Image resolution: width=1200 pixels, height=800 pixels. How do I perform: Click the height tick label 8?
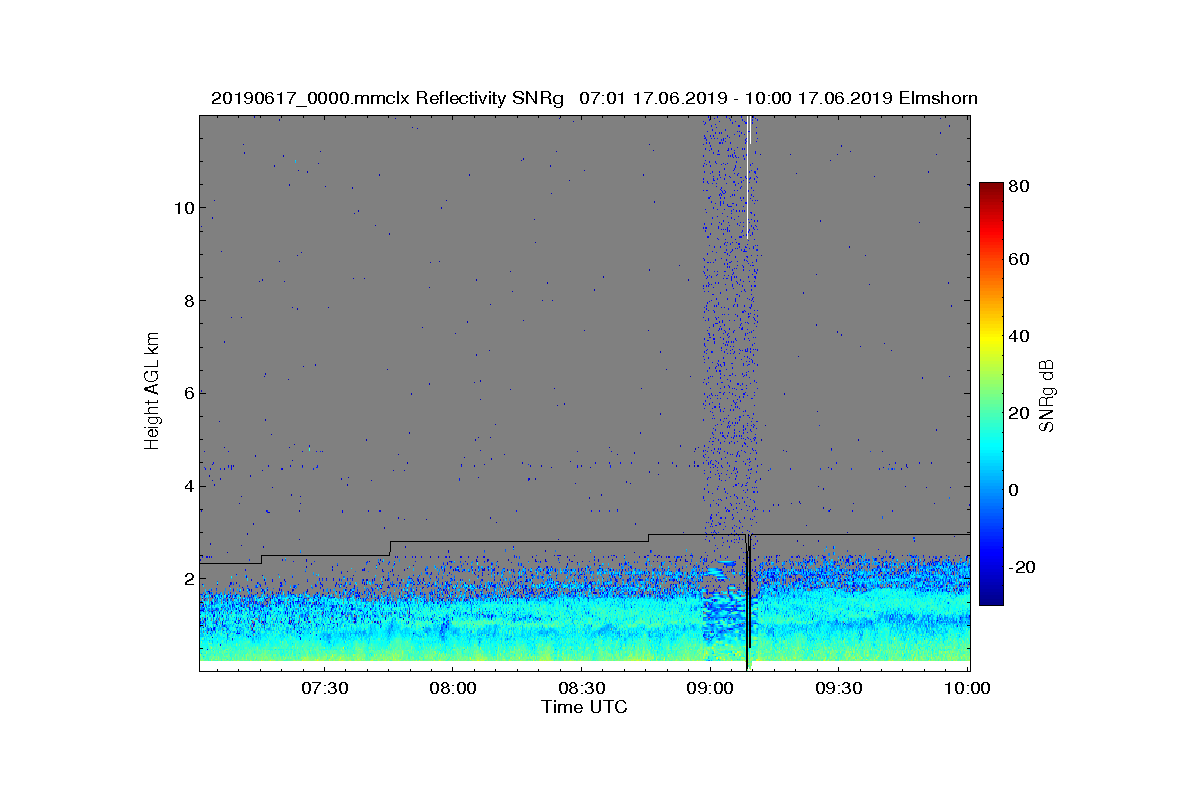[x=188, y=300]
